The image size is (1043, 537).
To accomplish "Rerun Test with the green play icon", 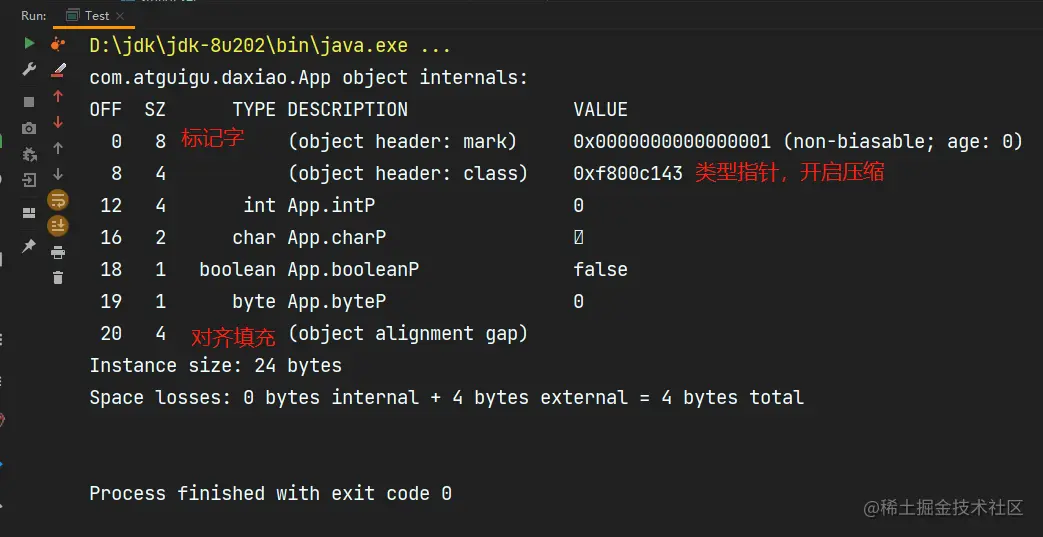I will (x=29, y=43).
